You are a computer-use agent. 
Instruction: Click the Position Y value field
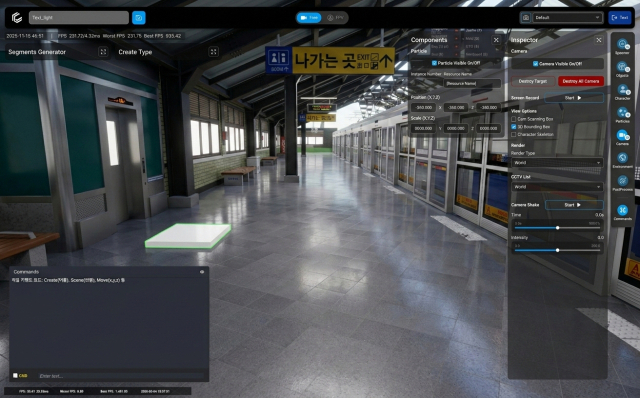(x=456, y=107)
